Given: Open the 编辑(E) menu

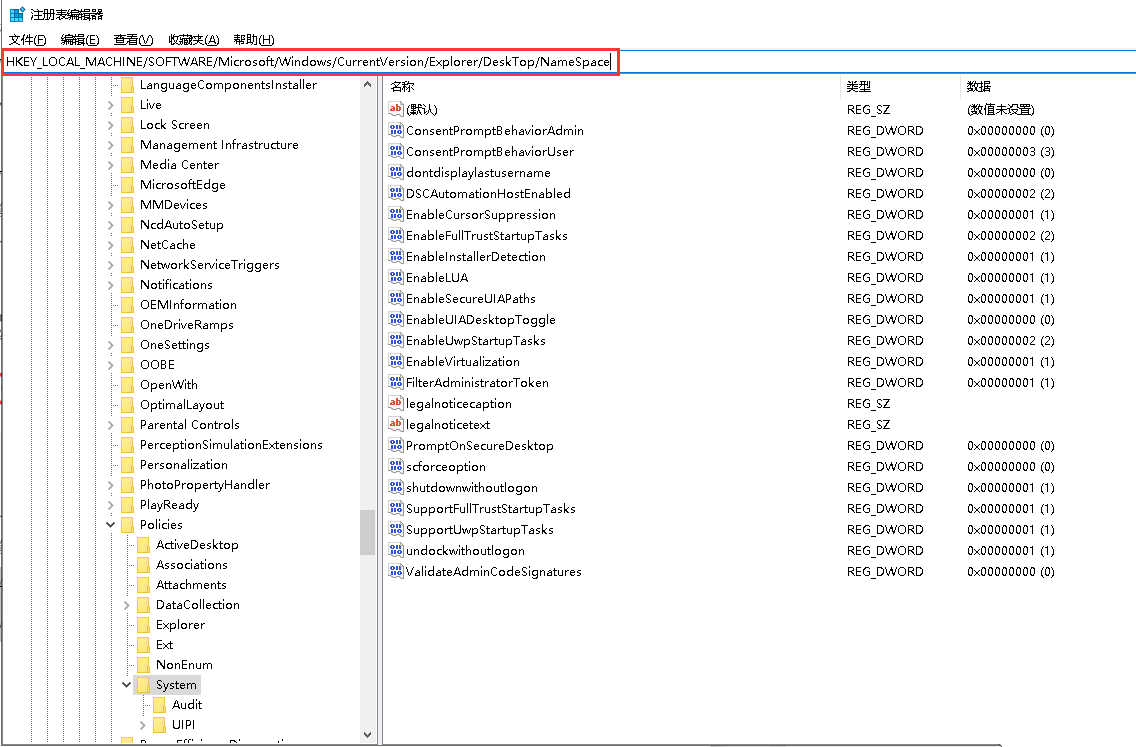Looking at the screenshot, I should pyautogui.click(x=80, y=40).
